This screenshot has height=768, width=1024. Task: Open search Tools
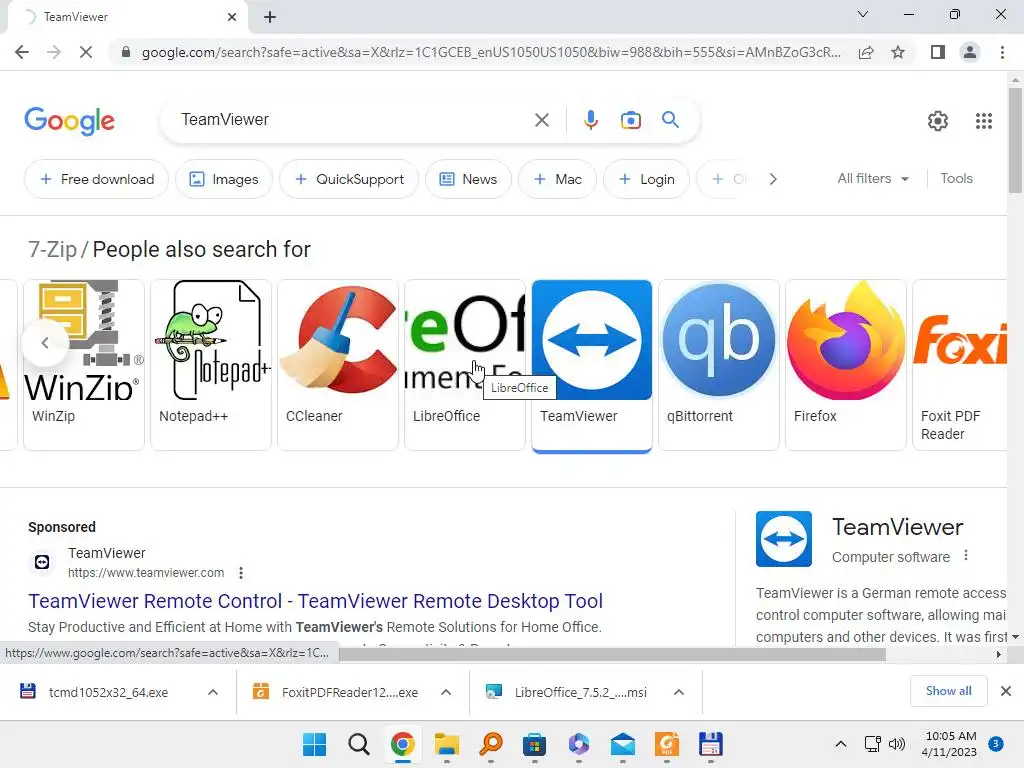(956, 178)
